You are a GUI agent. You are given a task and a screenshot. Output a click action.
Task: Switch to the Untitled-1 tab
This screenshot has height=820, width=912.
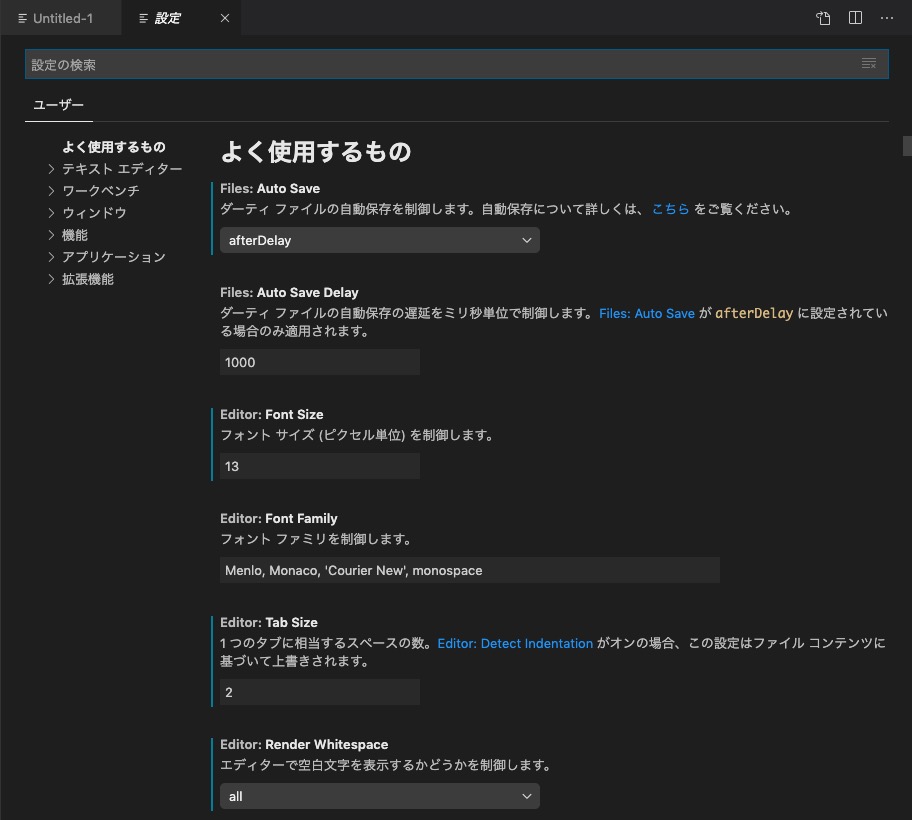pyautogui.click(x=60, y=18)
